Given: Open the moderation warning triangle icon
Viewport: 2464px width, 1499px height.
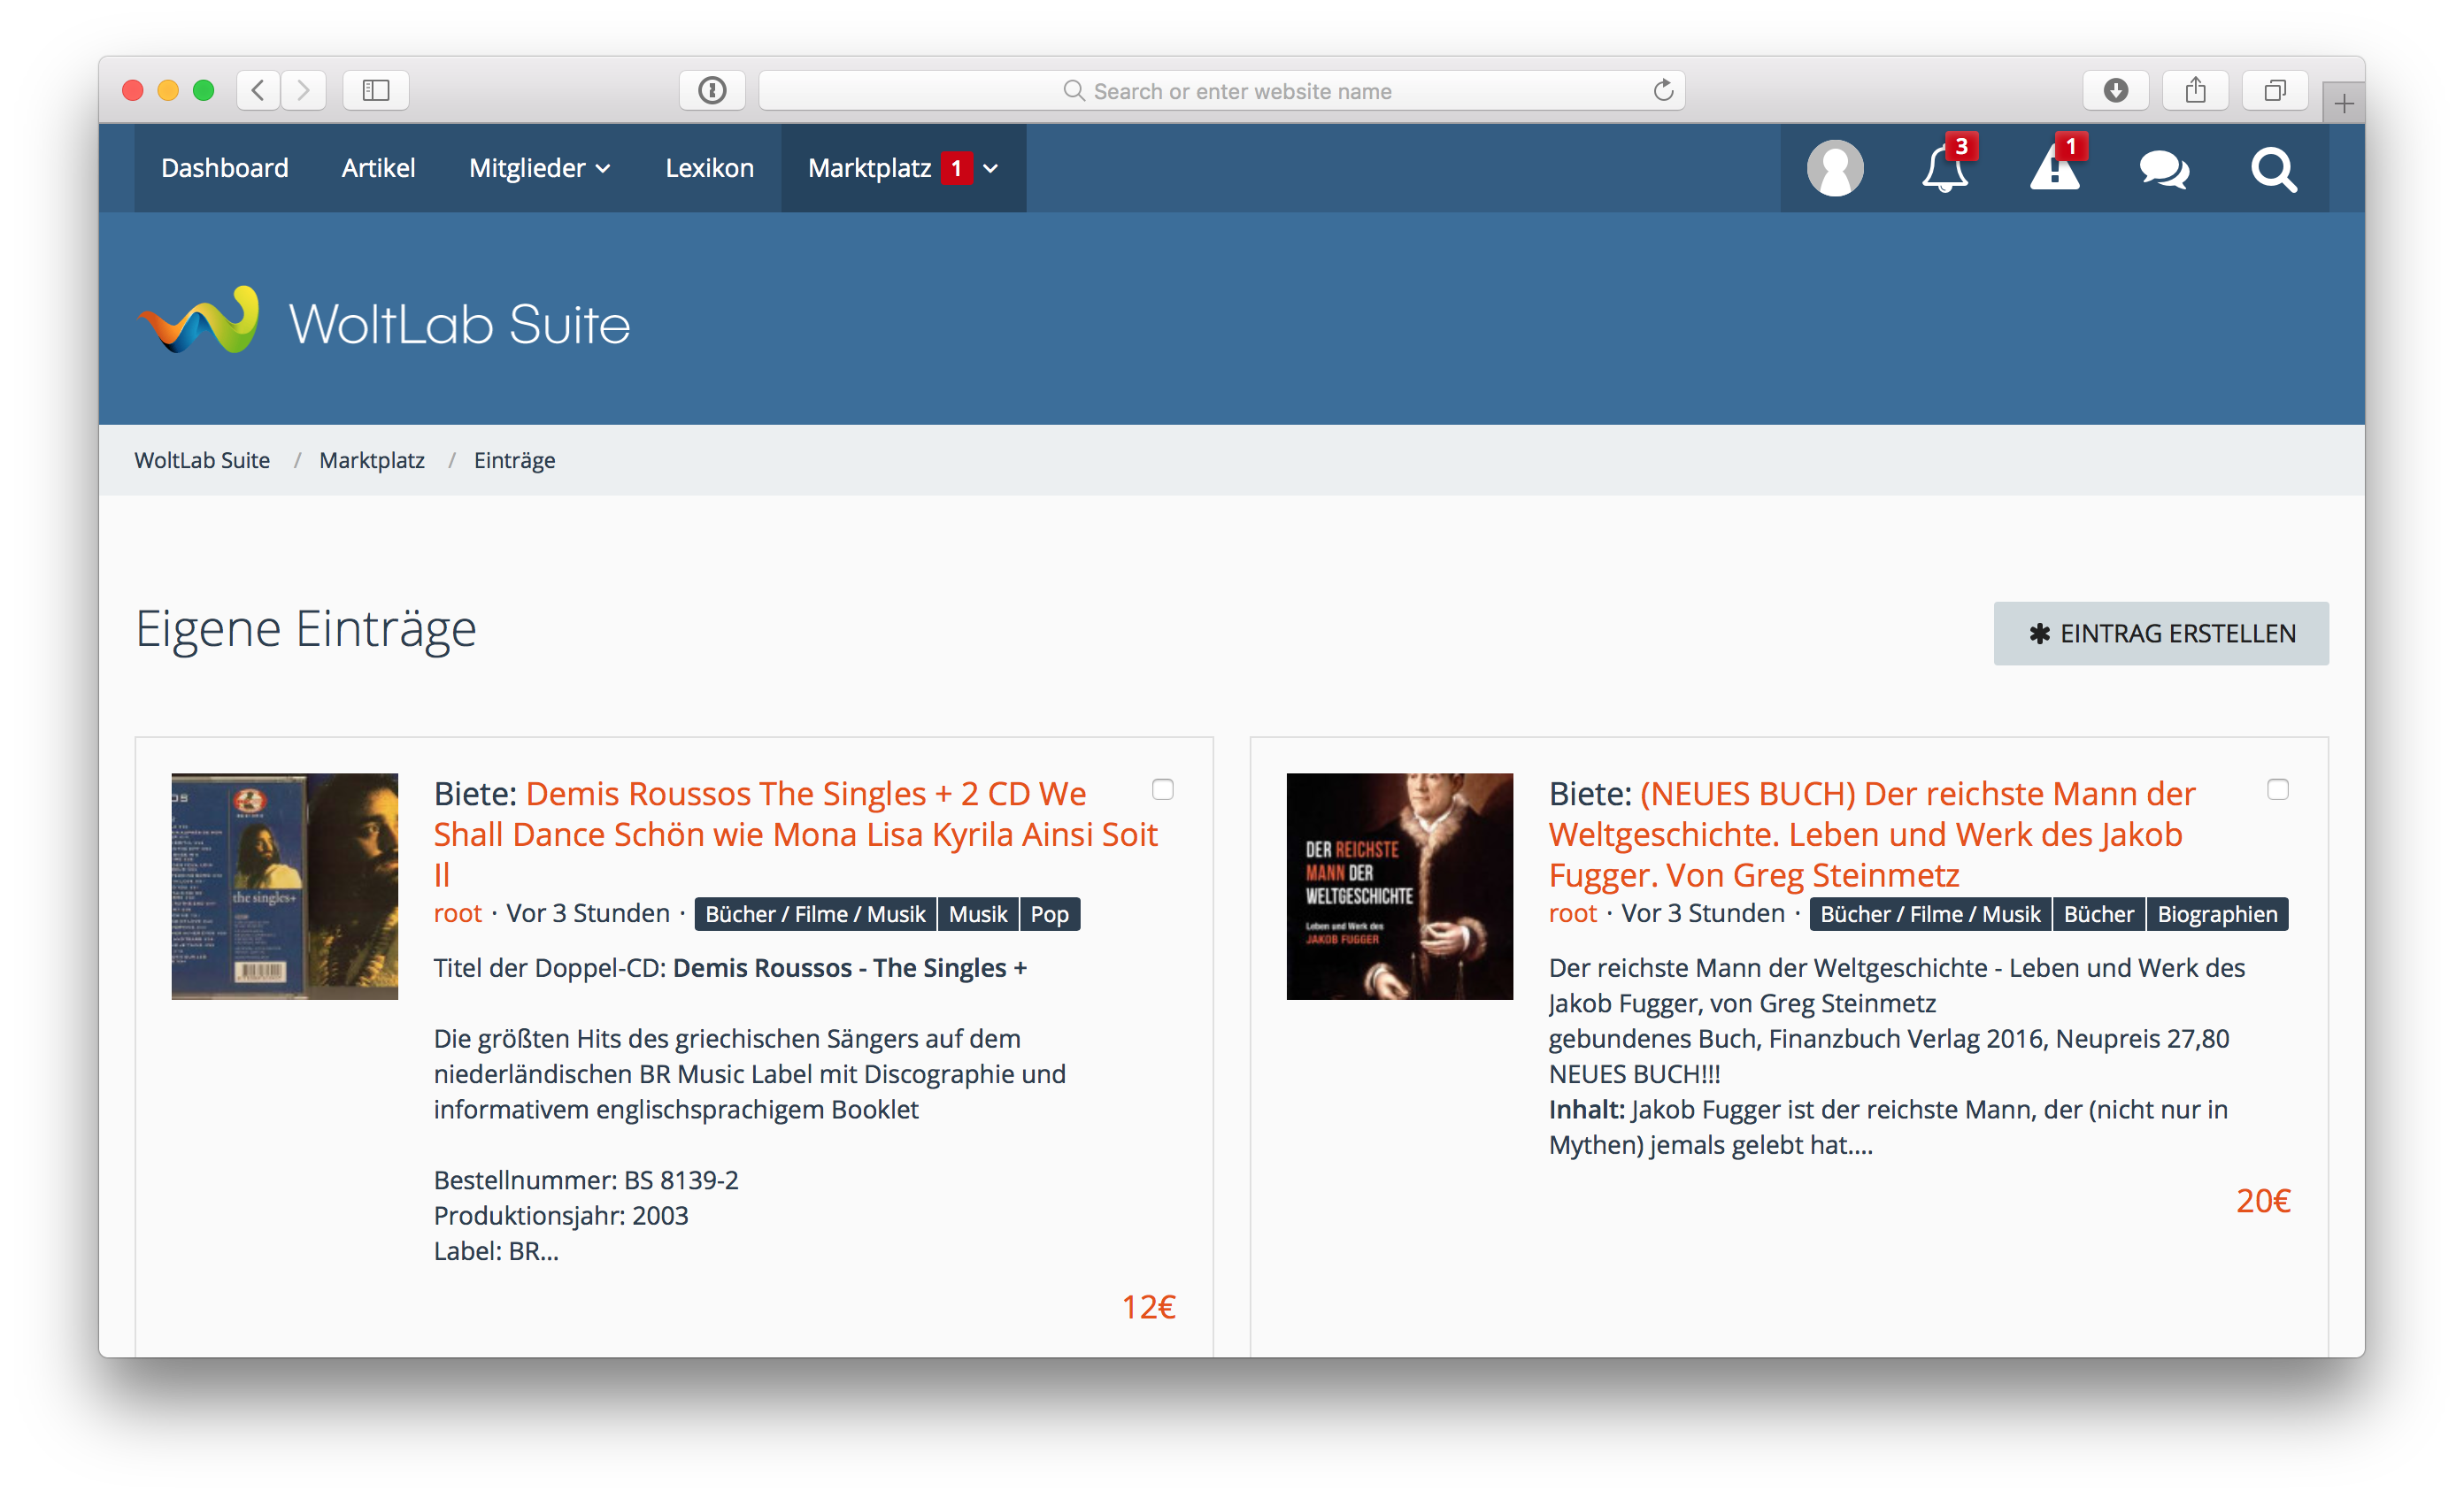Looking at the screenshot, I should point(2054,168).
